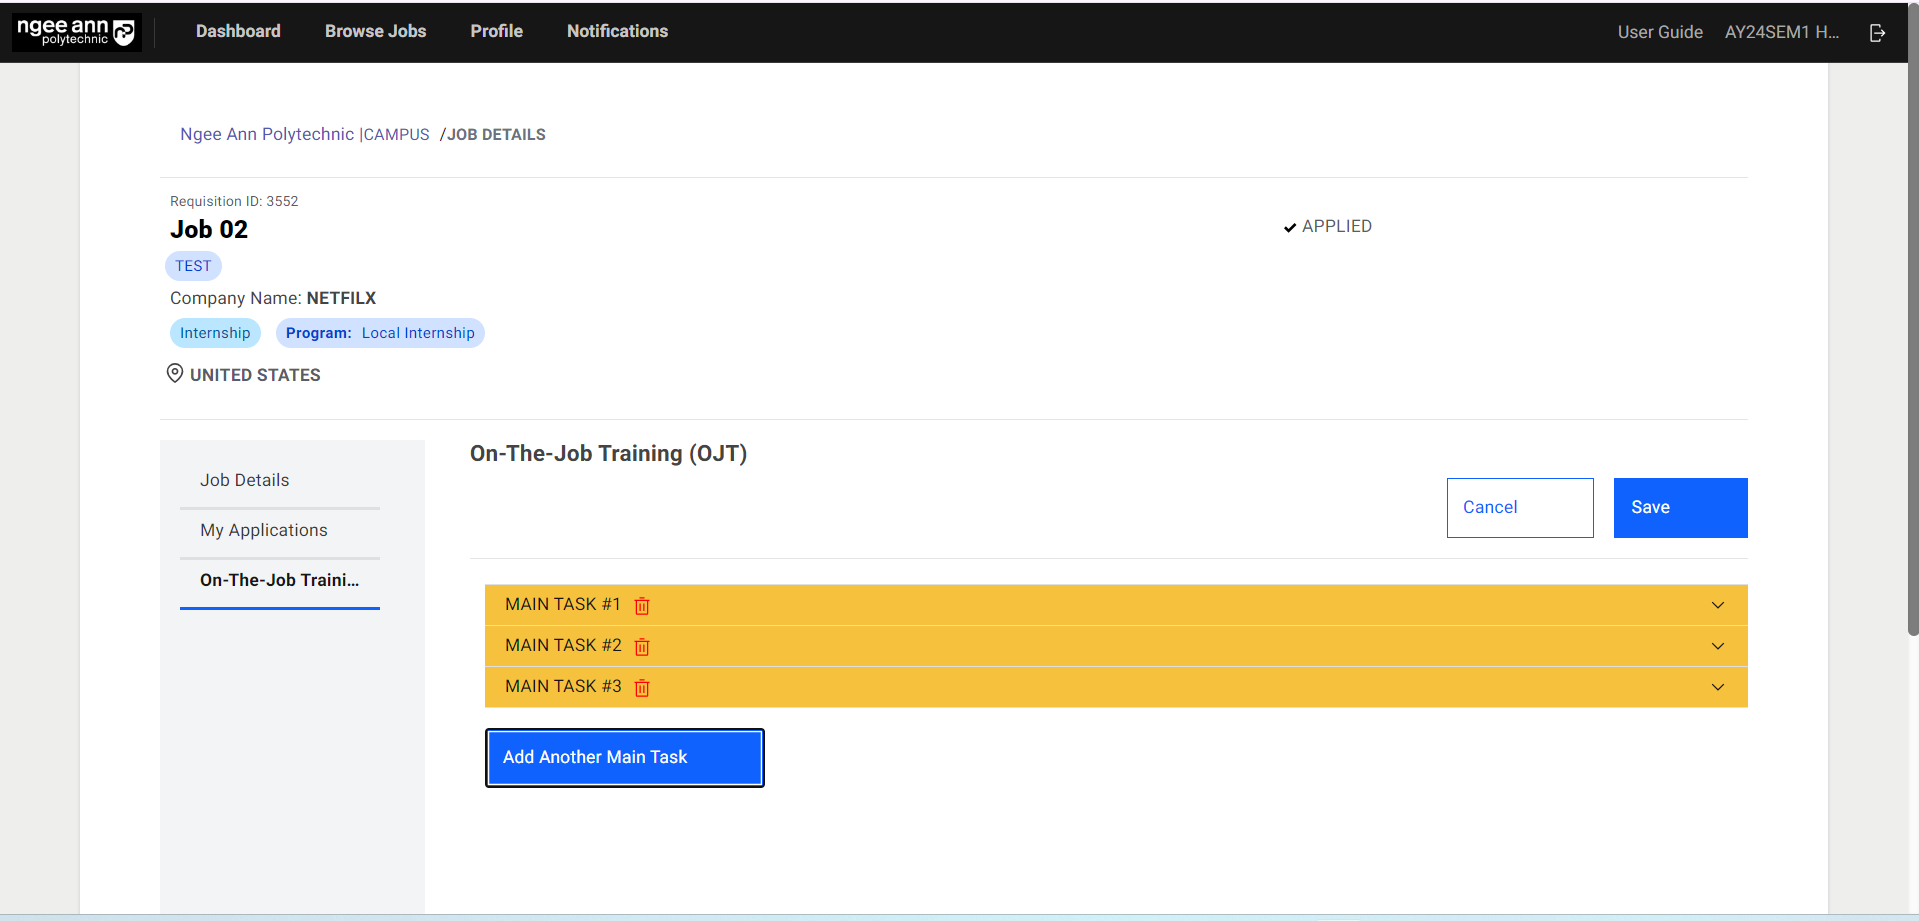View Notifications
The width and height of the screenshot is (1919, 921).
tap(617, 31)
